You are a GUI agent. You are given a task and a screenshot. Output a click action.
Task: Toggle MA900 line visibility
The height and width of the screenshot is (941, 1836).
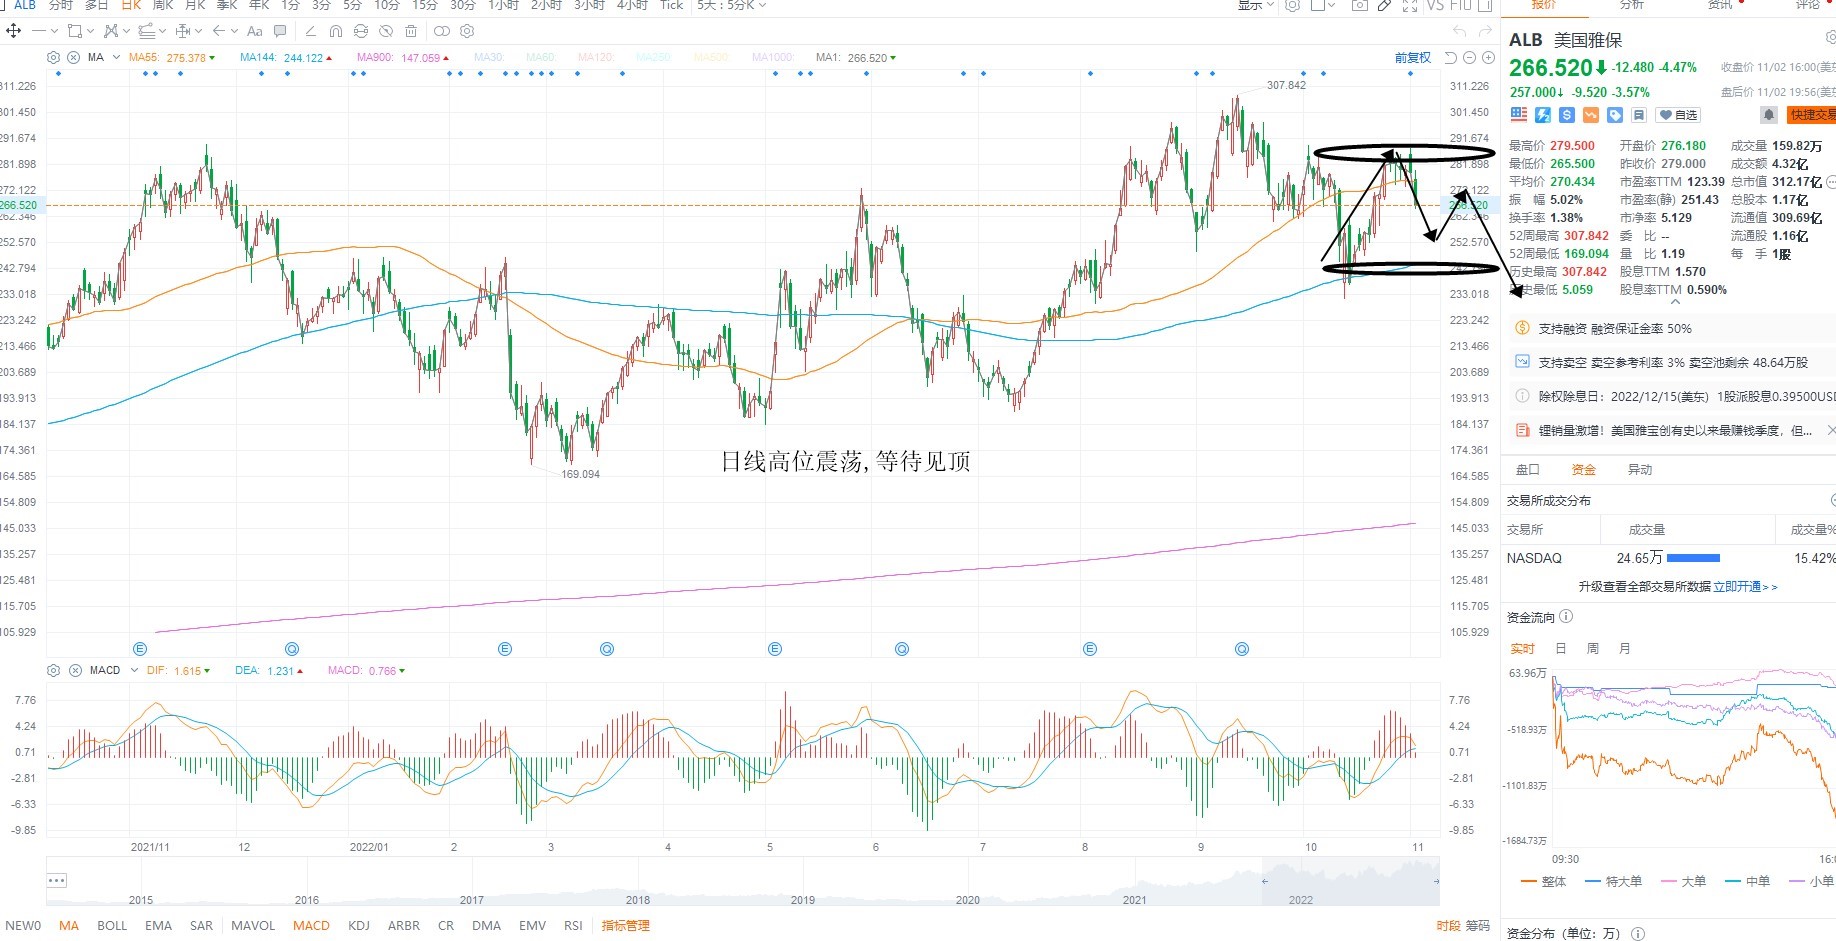coord(403,57)
